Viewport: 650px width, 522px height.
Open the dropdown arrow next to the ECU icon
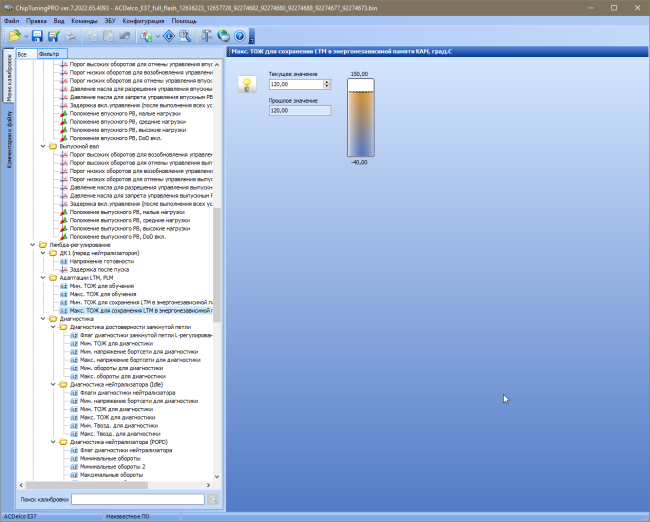158,36
